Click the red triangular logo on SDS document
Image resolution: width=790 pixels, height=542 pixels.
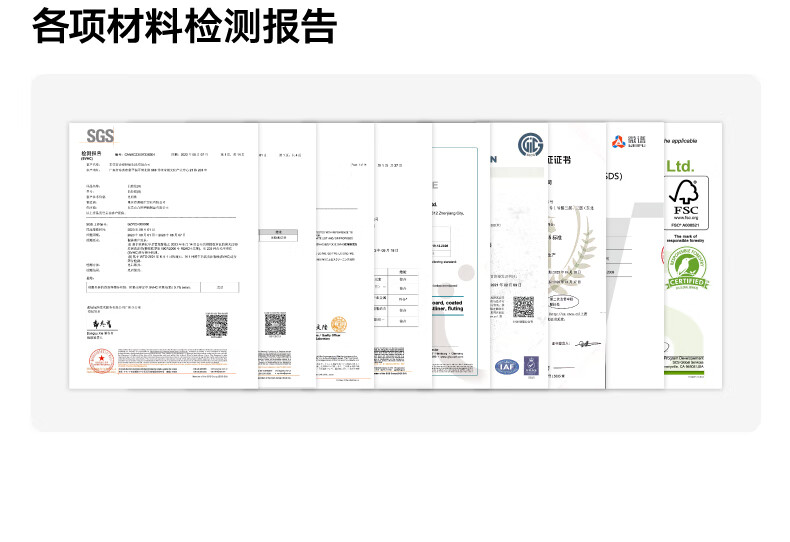pos(617,142)
